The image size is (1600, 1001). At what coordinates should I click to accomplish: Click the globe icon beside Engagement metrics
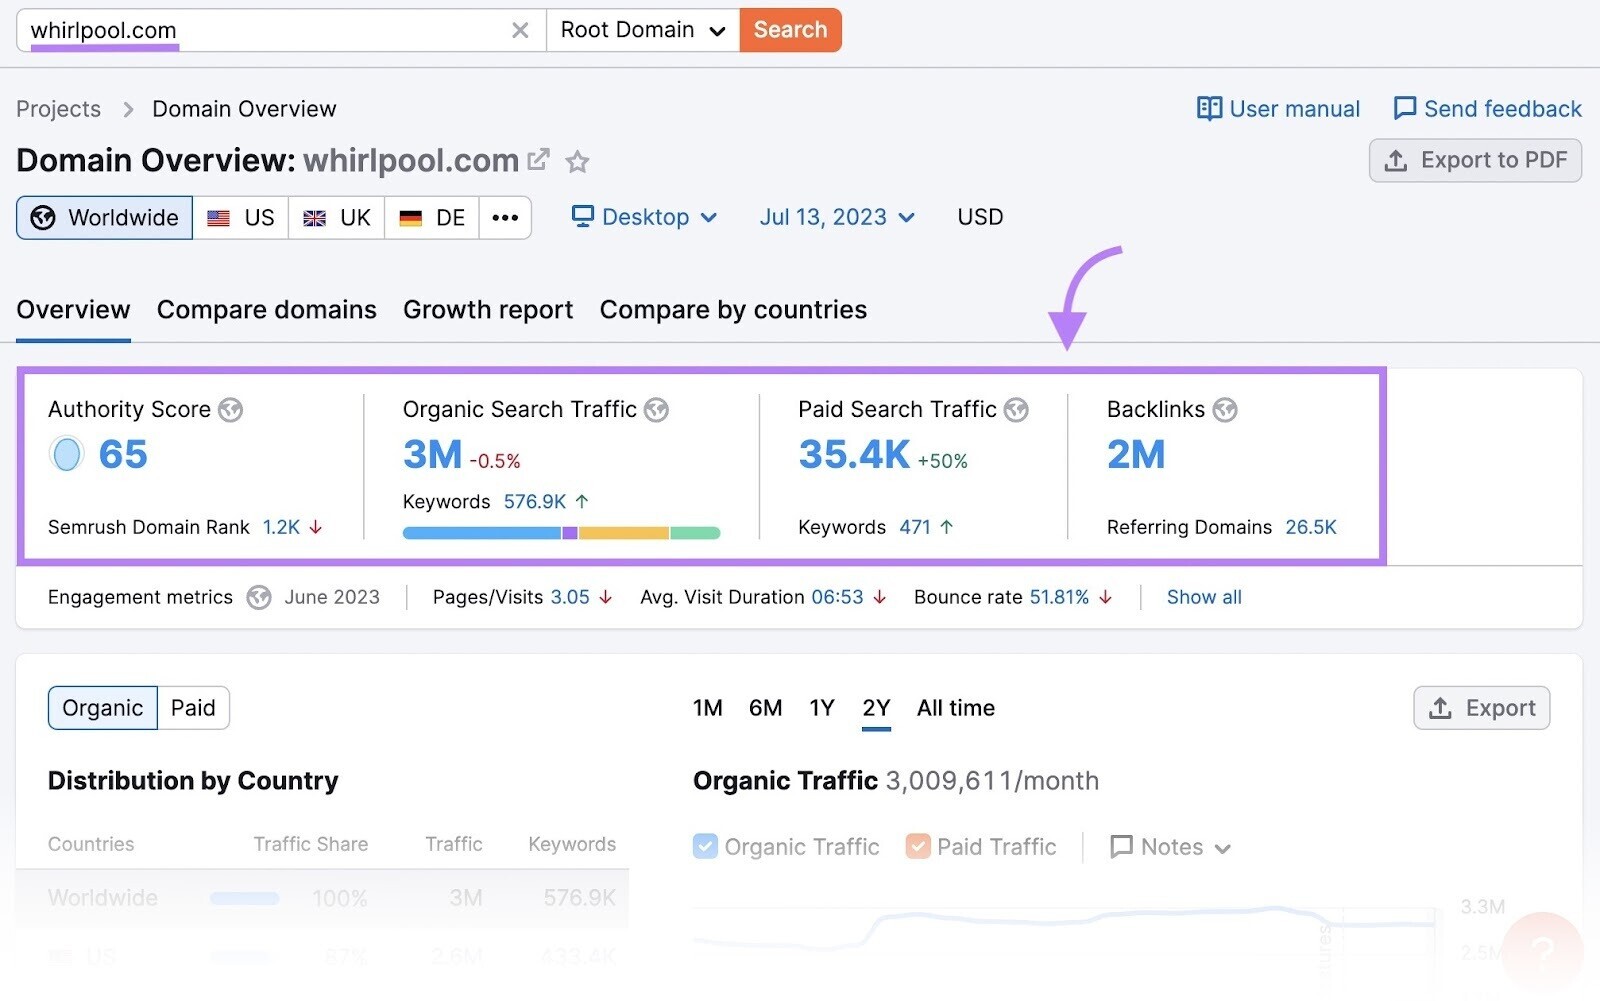tap(259, 598)
